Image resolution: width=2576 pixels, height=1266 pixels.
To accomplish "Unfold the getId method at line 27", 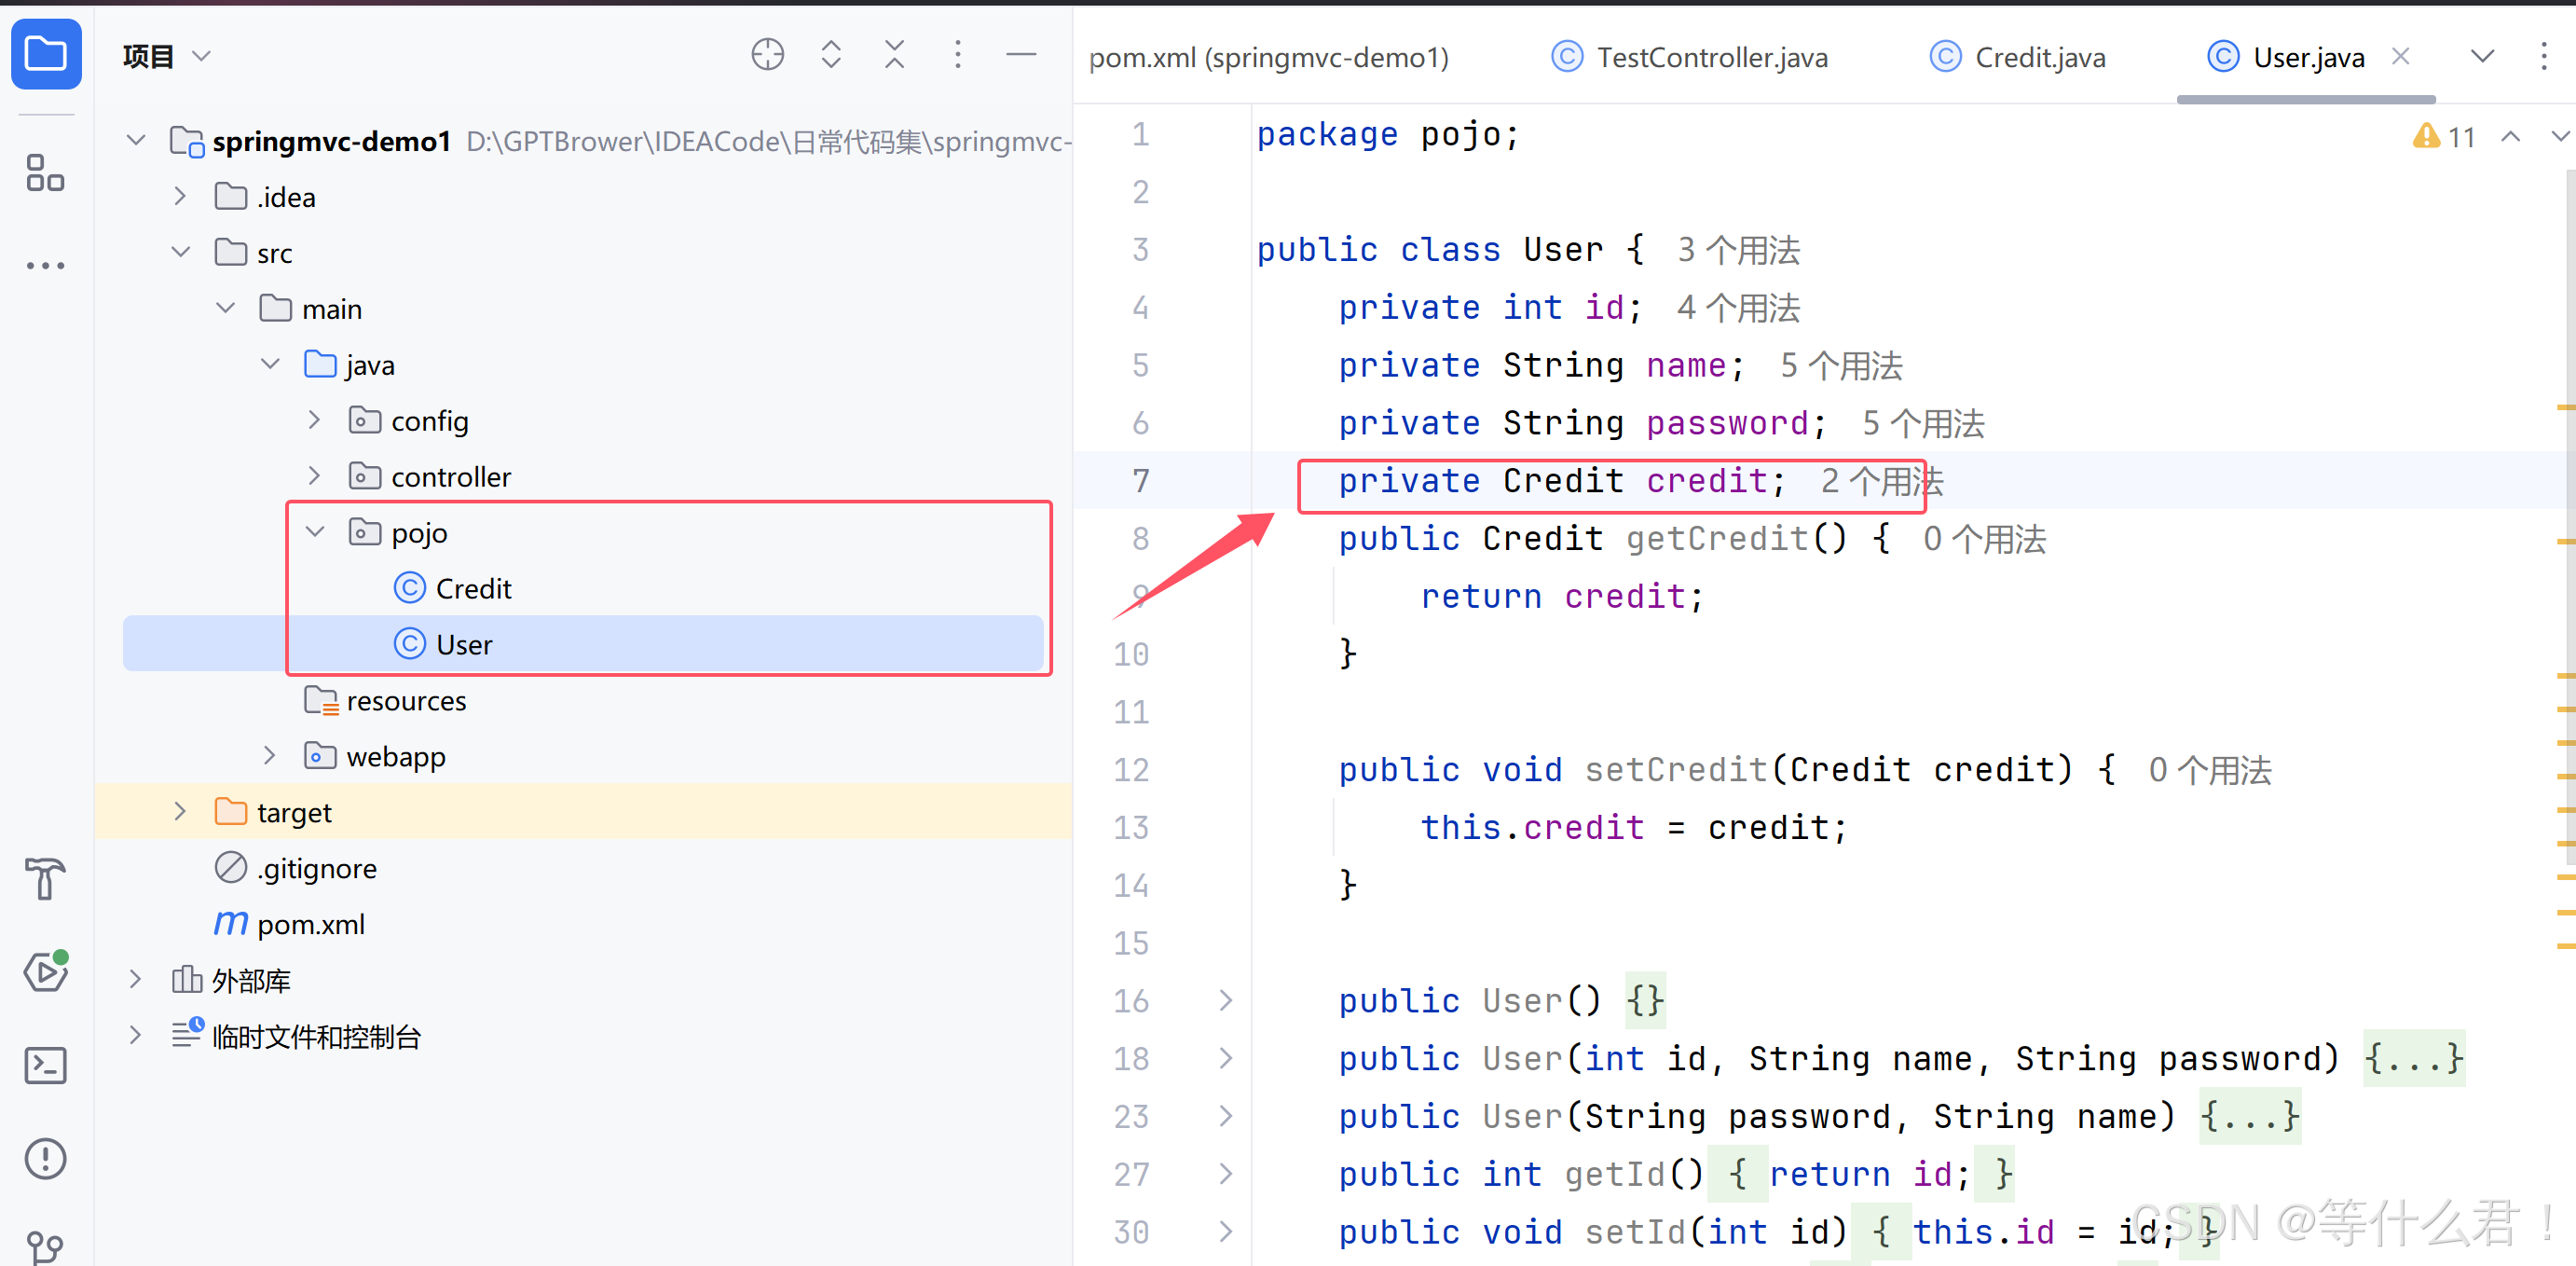I will tap(1226, 1173).
